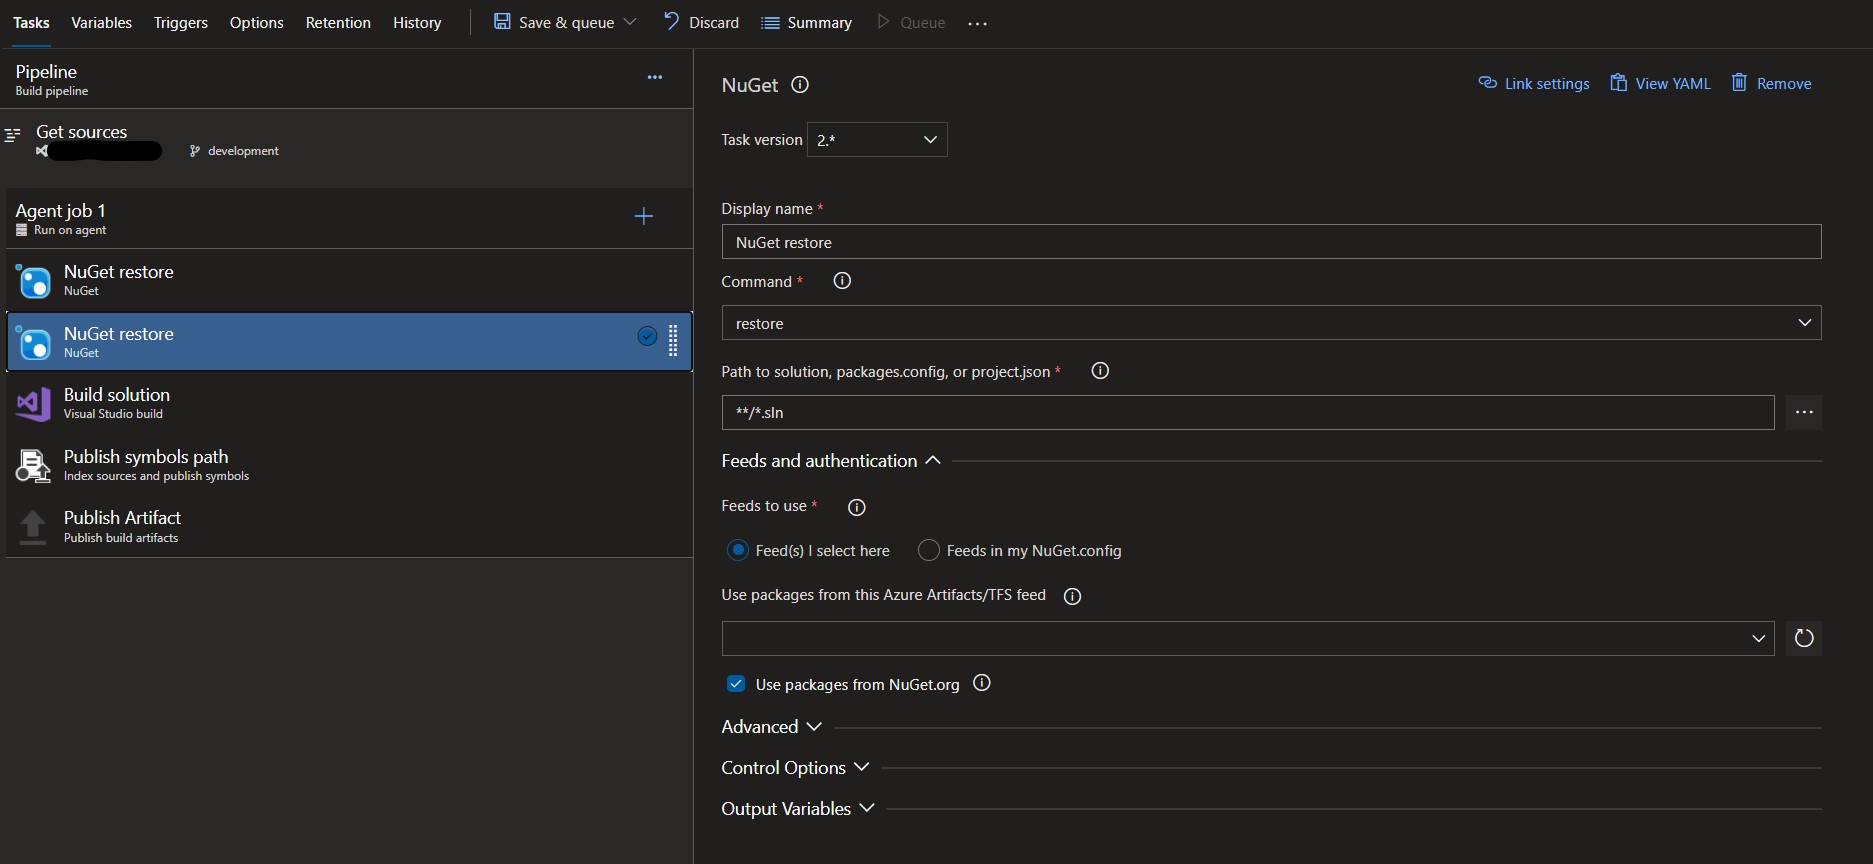Select the Pipeline build pipeline header

(346, 79)
